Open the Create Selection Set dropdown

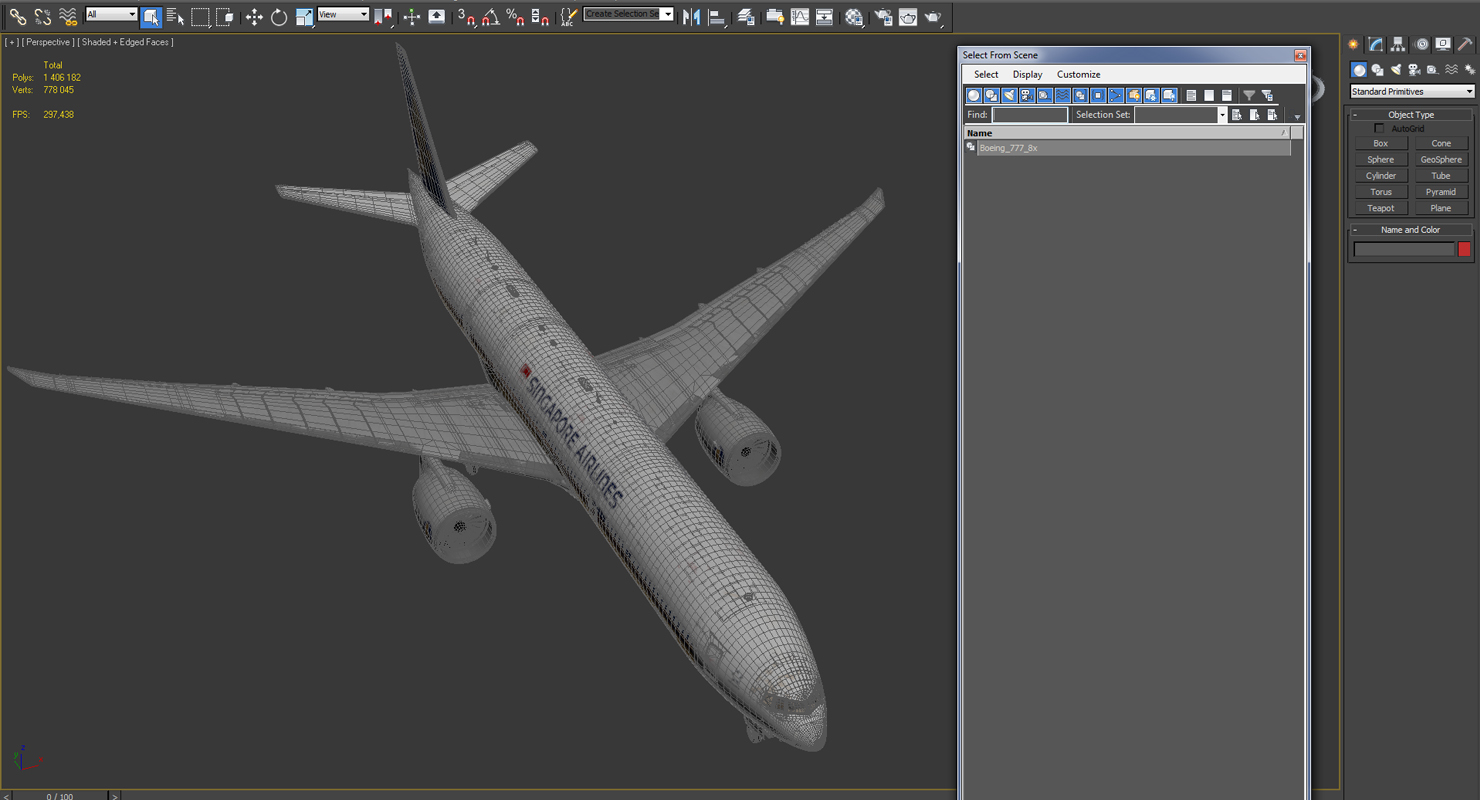tap(629, 14)
